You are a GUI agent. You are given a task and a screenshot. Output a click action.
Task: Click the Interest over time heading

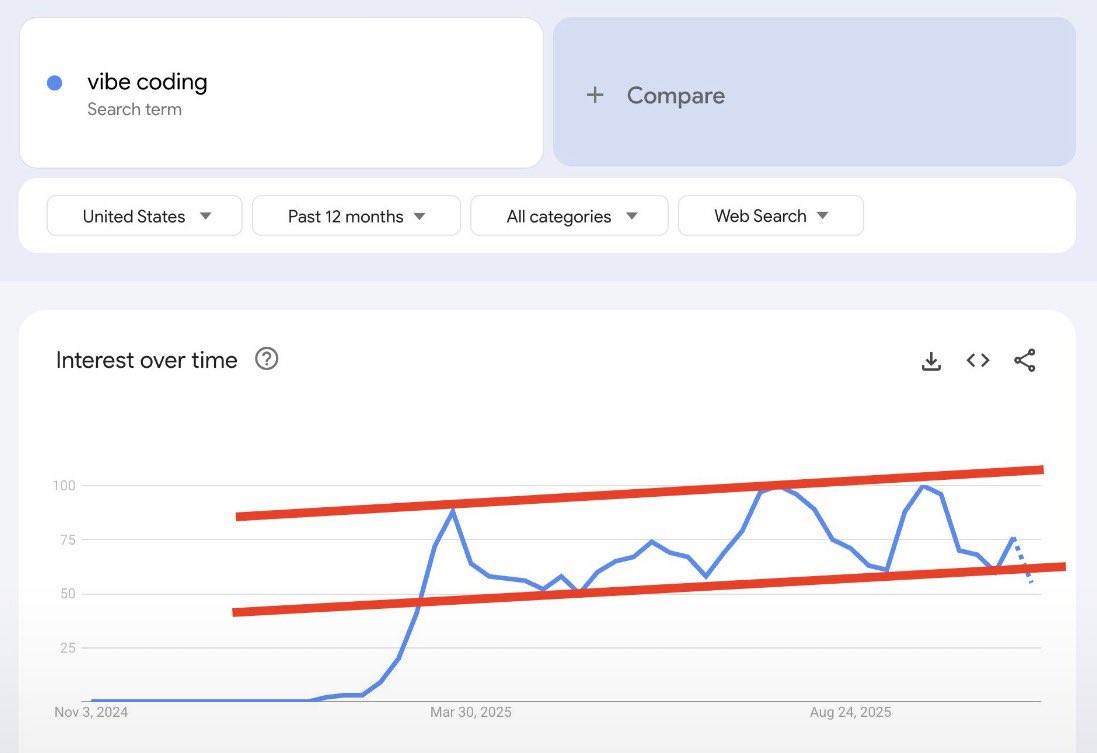point(147,360)
